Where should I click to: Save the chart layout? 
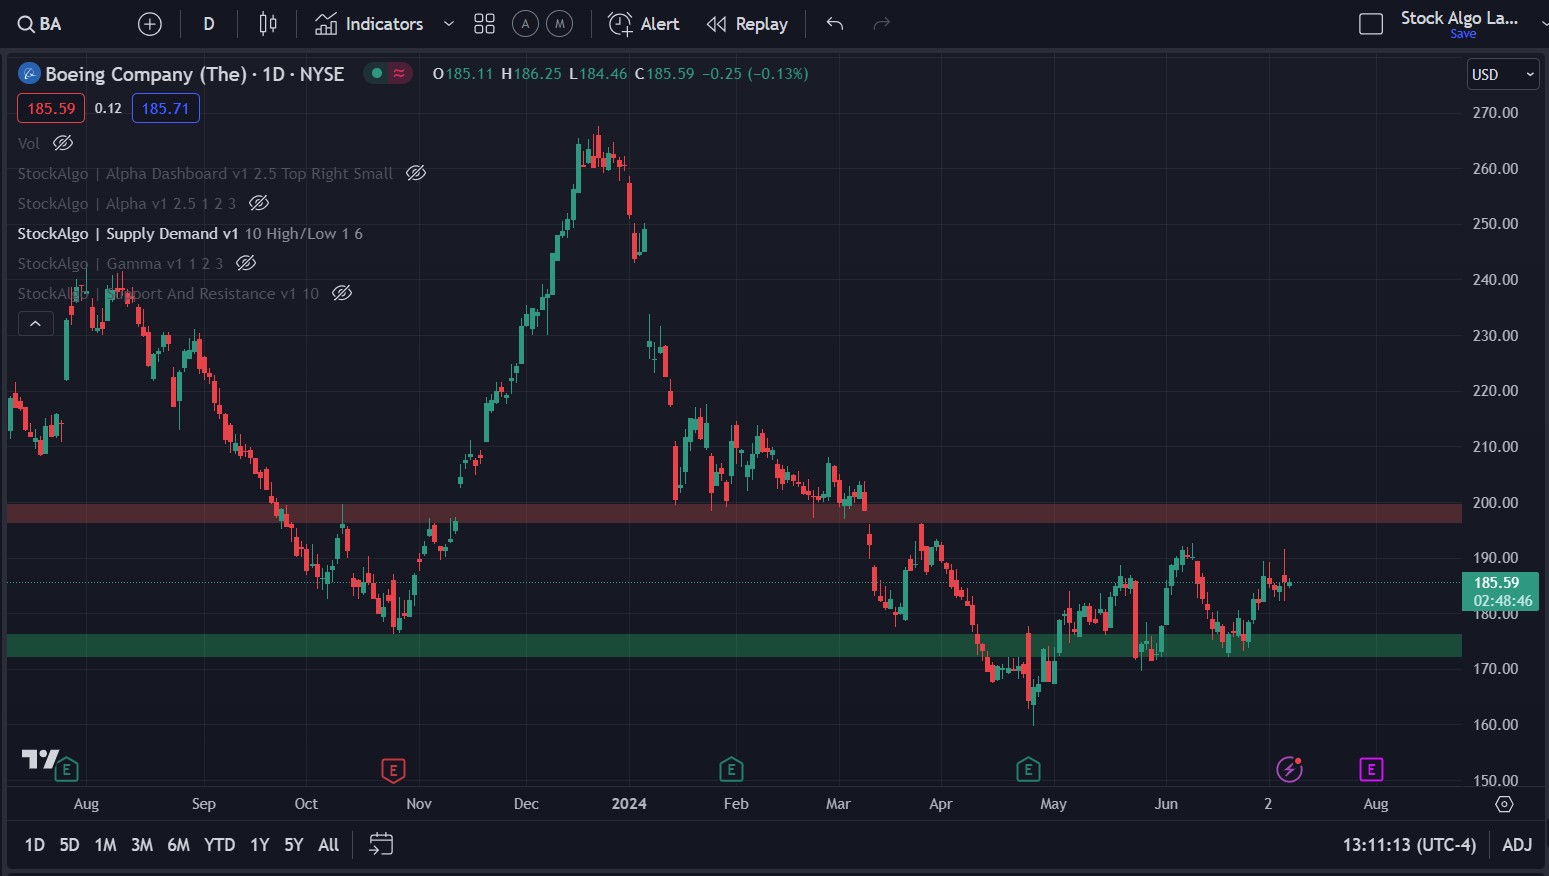(x=1463, y=34)
